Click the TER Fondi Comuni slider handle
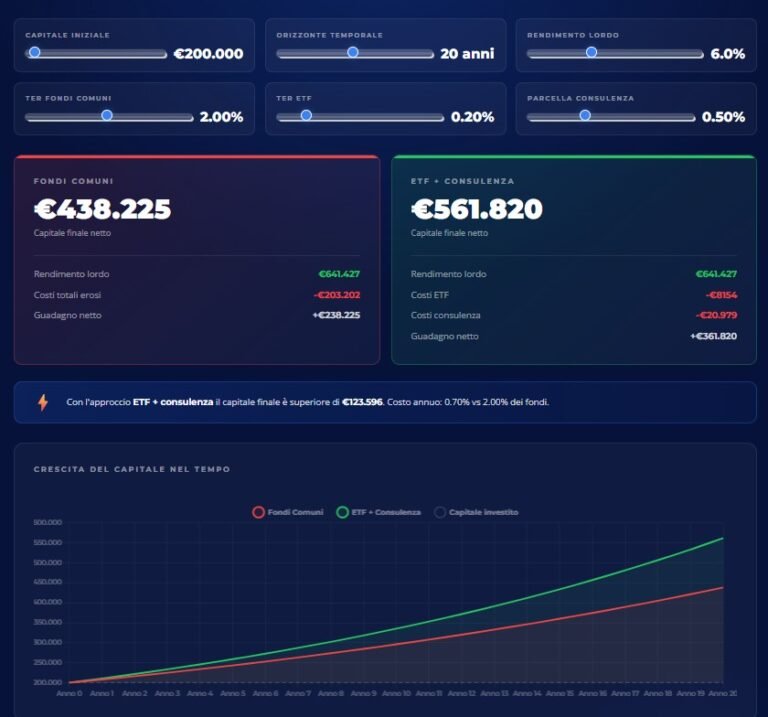This screenshot has height=717, width=768. coord(107,115)
